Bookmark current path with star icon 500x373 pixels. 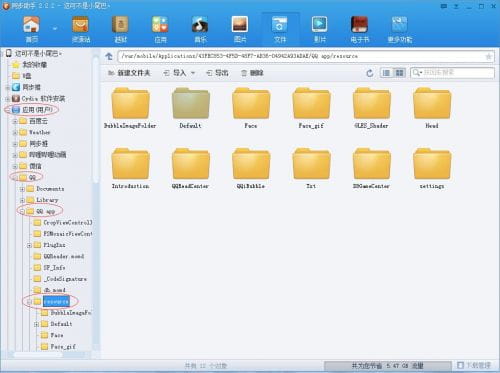coord(489,56)
